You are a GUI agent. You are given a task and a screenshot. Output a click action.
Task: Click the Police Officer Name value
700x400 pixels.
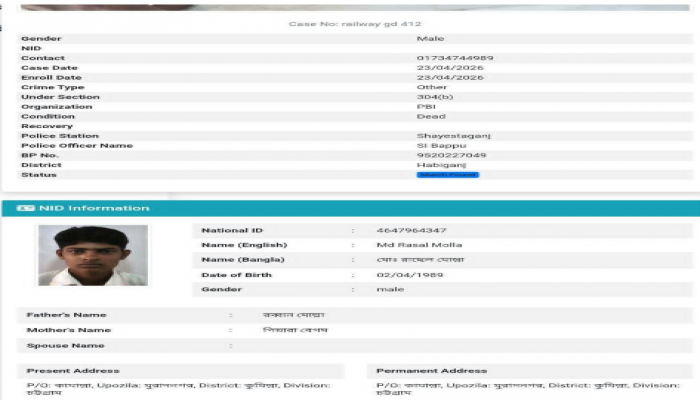tap(438, 146)
